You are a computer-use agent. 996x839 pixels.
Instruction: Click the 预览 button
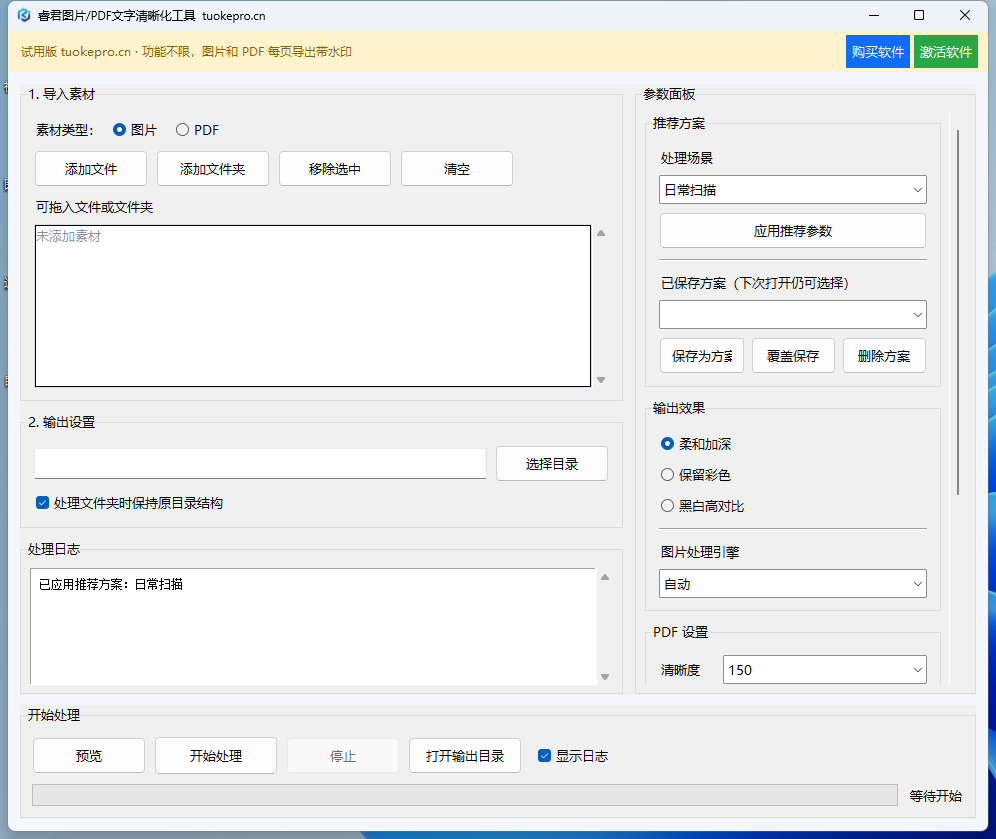(89, 755)
